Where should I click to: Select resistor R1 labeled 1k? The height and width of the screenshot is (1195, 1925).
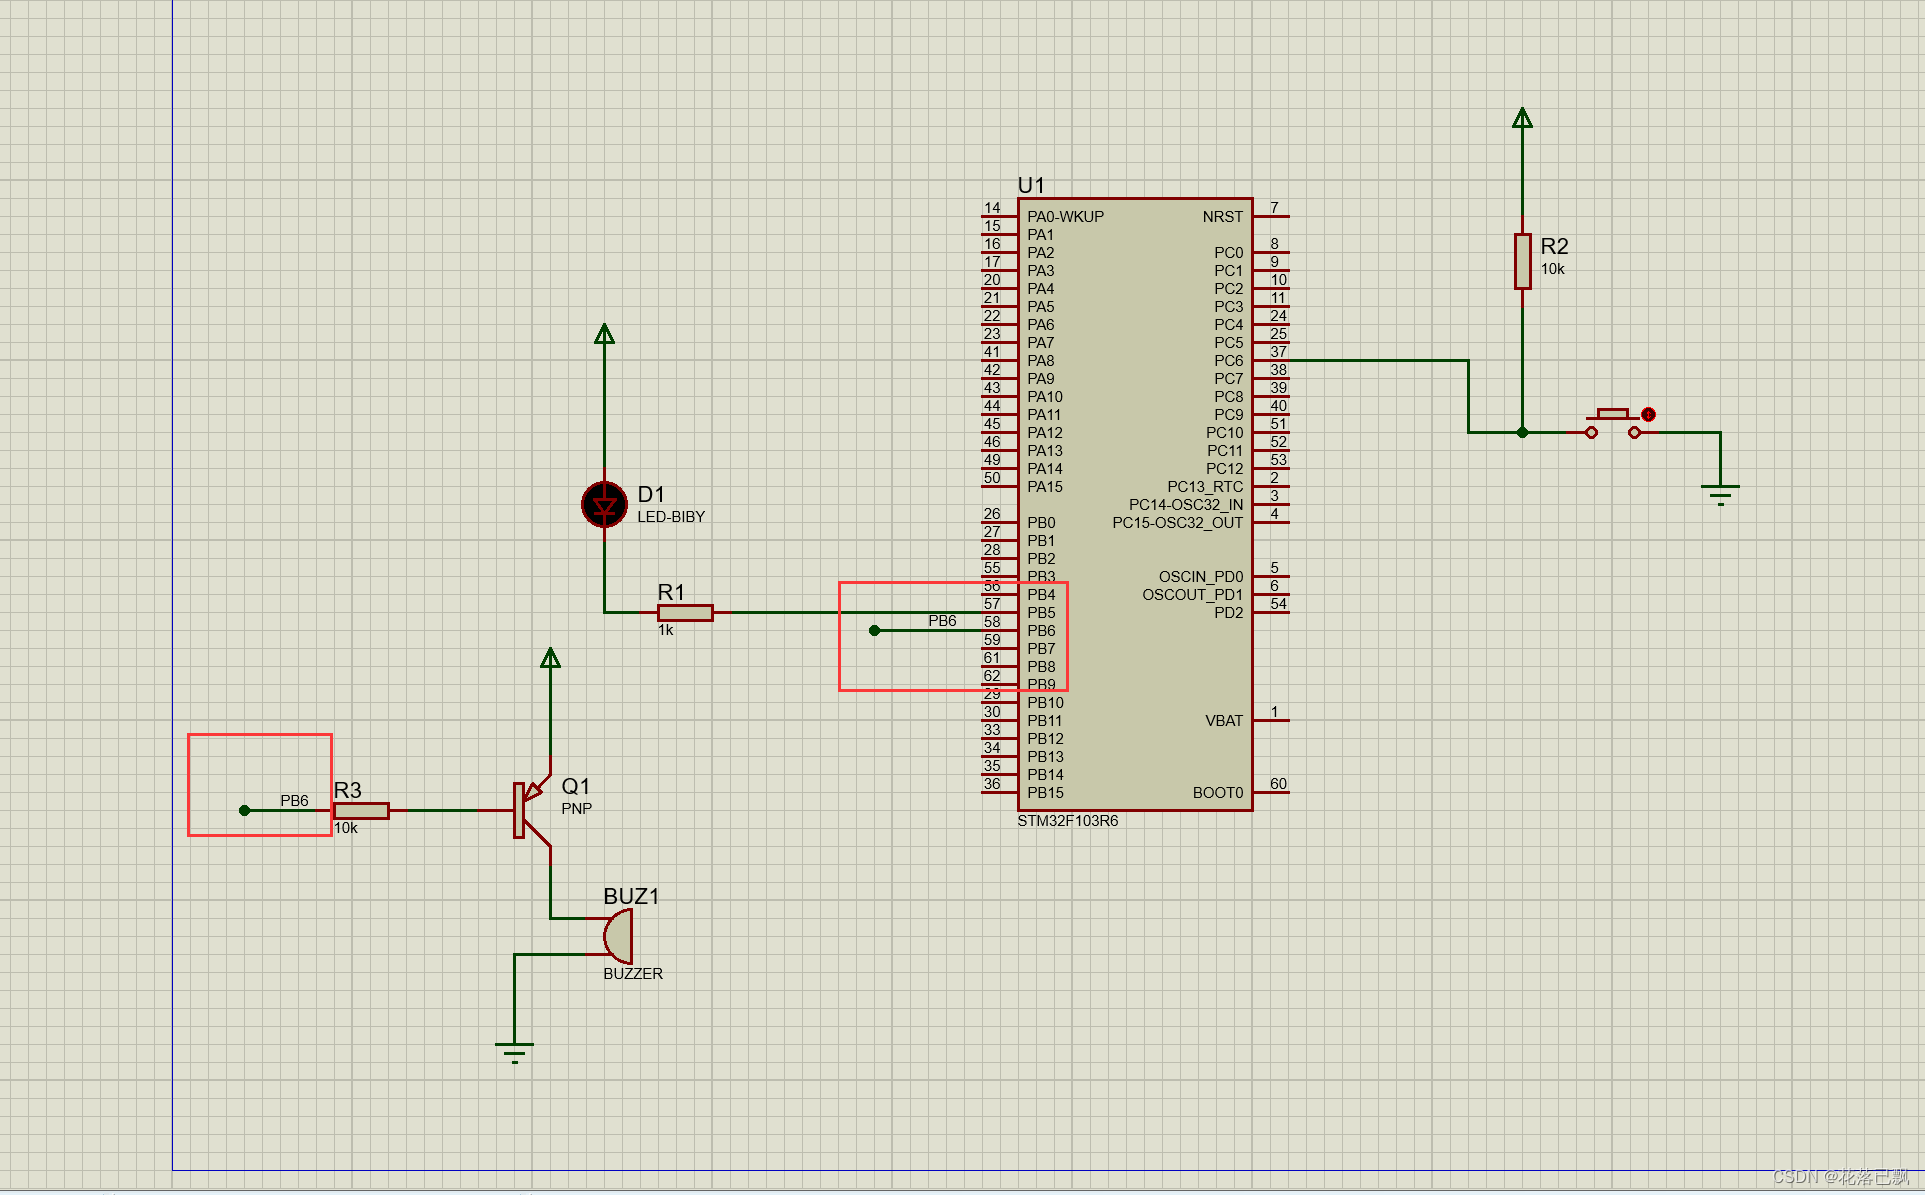[x=684, y=612]
